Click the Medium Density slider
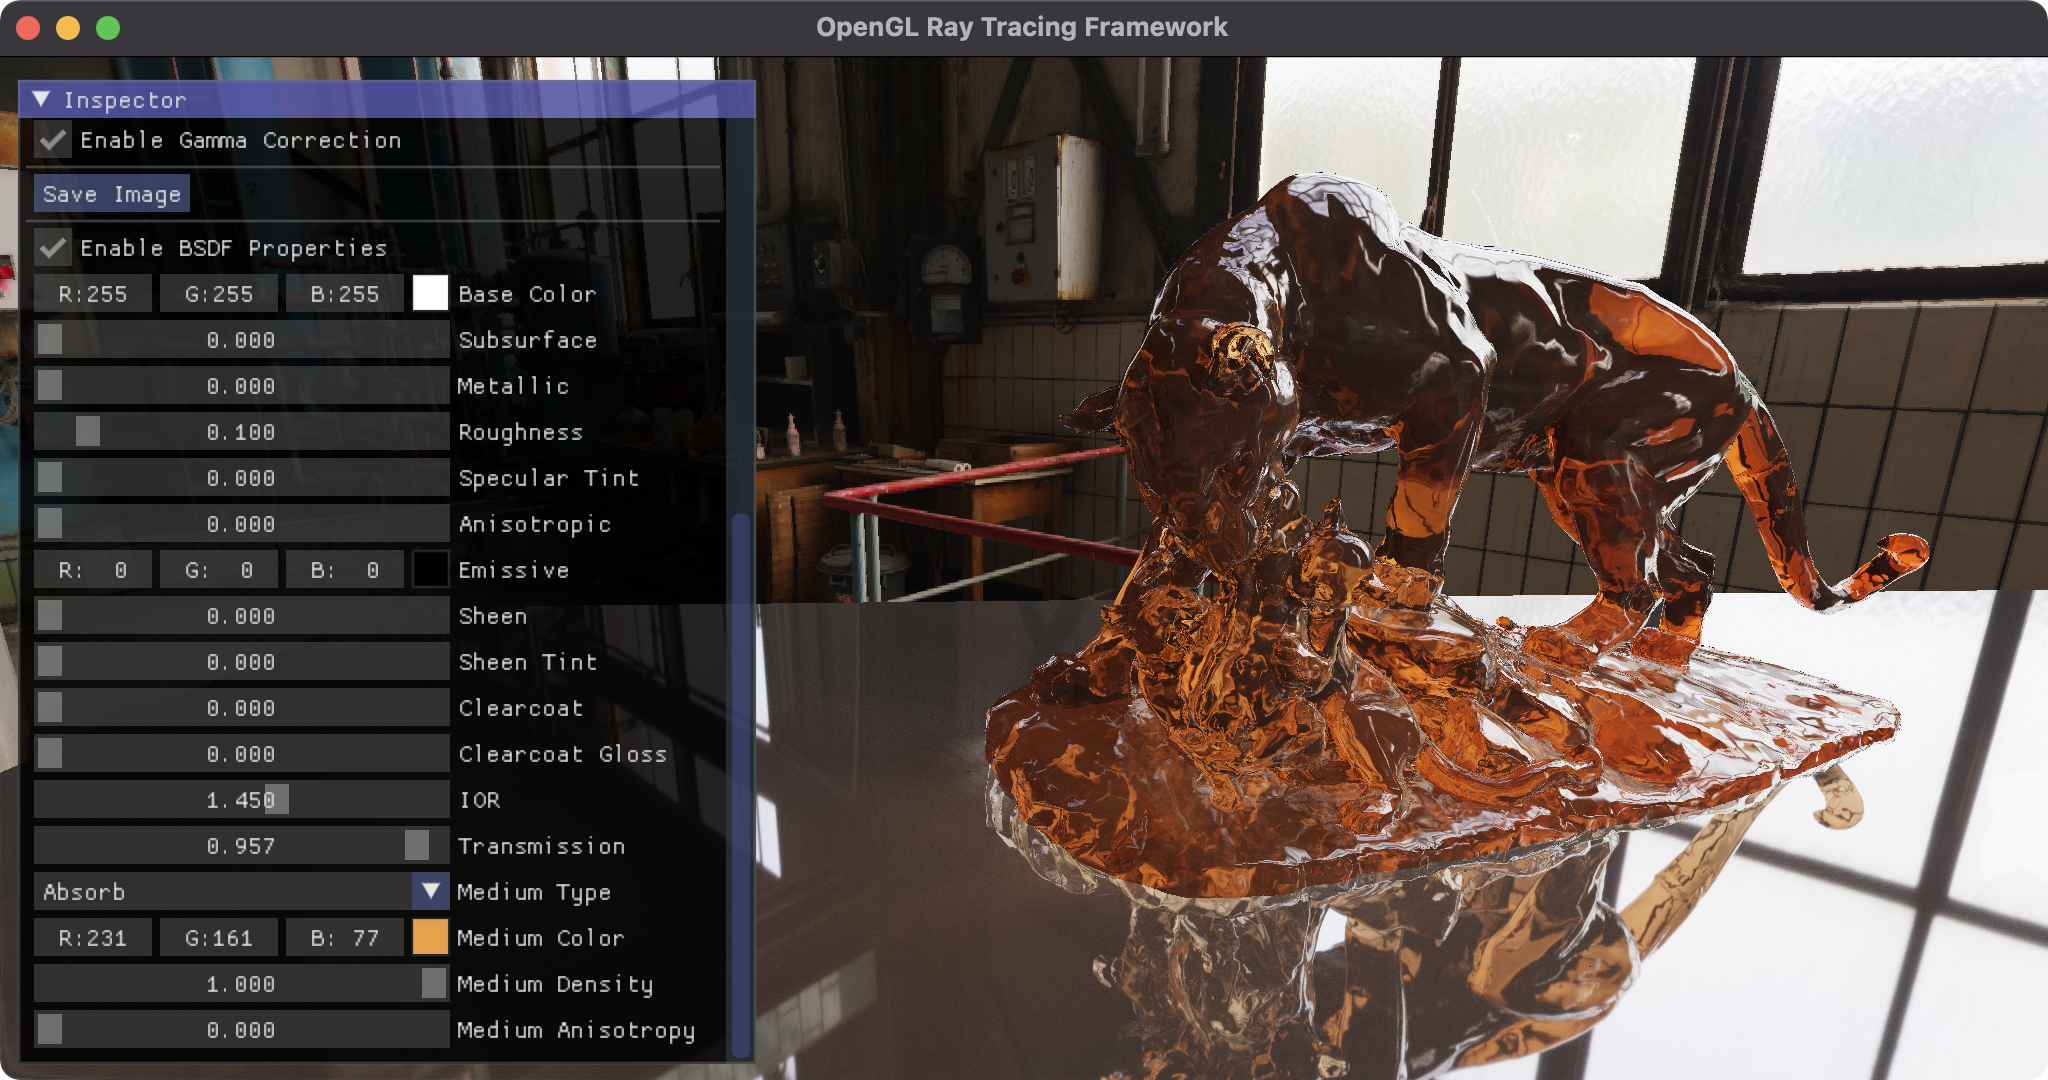2048x1080 pixels. (241, 984)
